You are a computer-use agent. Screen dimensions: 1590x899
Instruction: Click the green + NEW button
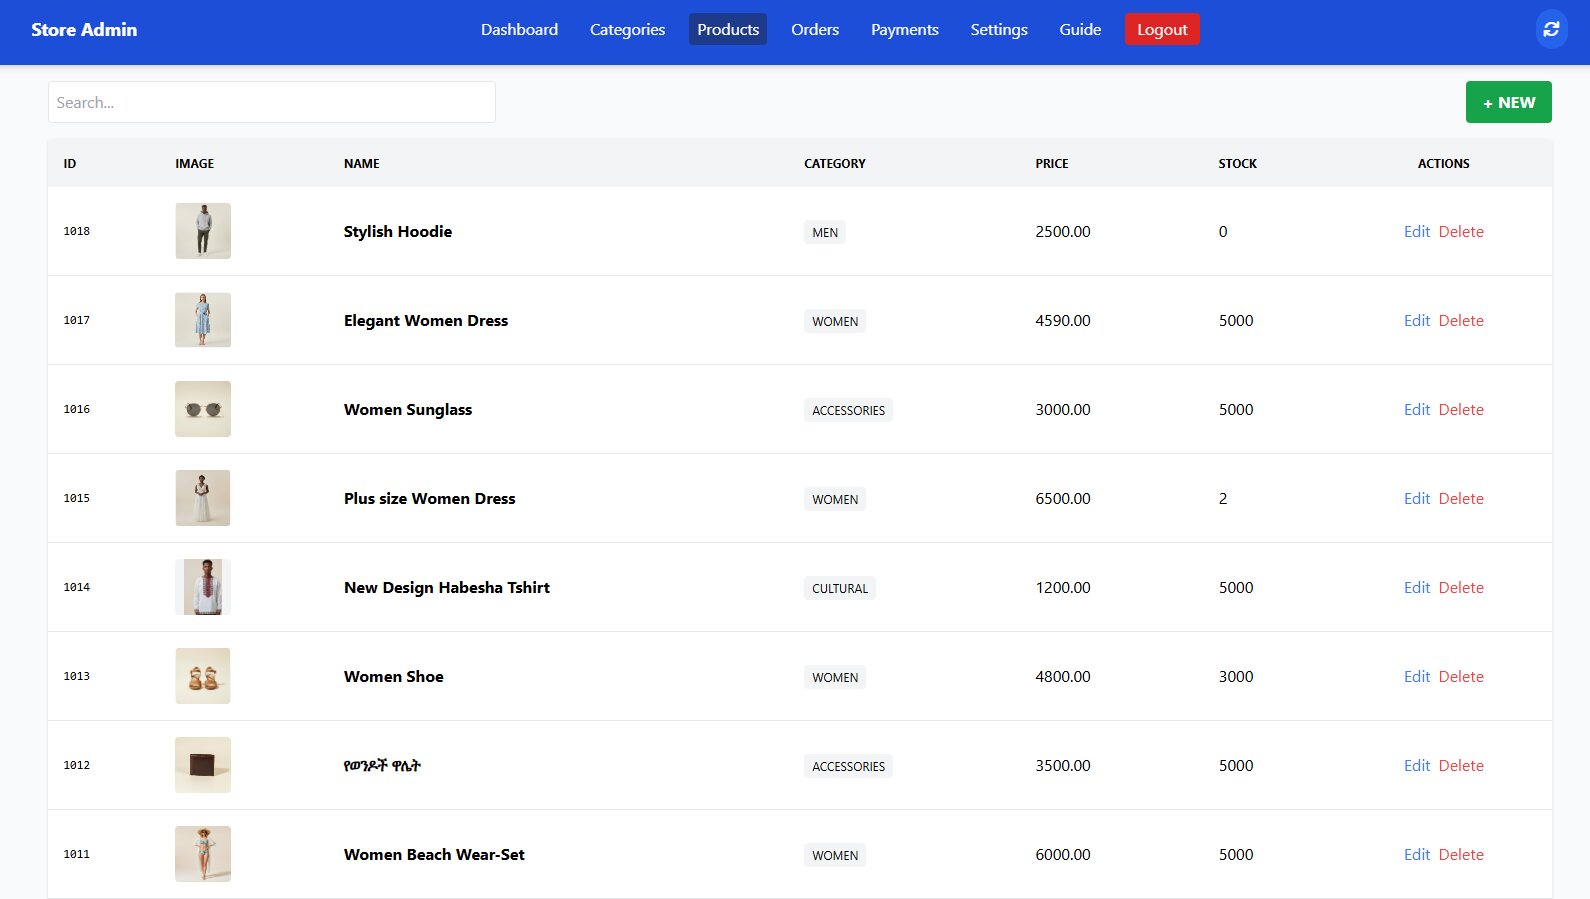coord(1508,102)
